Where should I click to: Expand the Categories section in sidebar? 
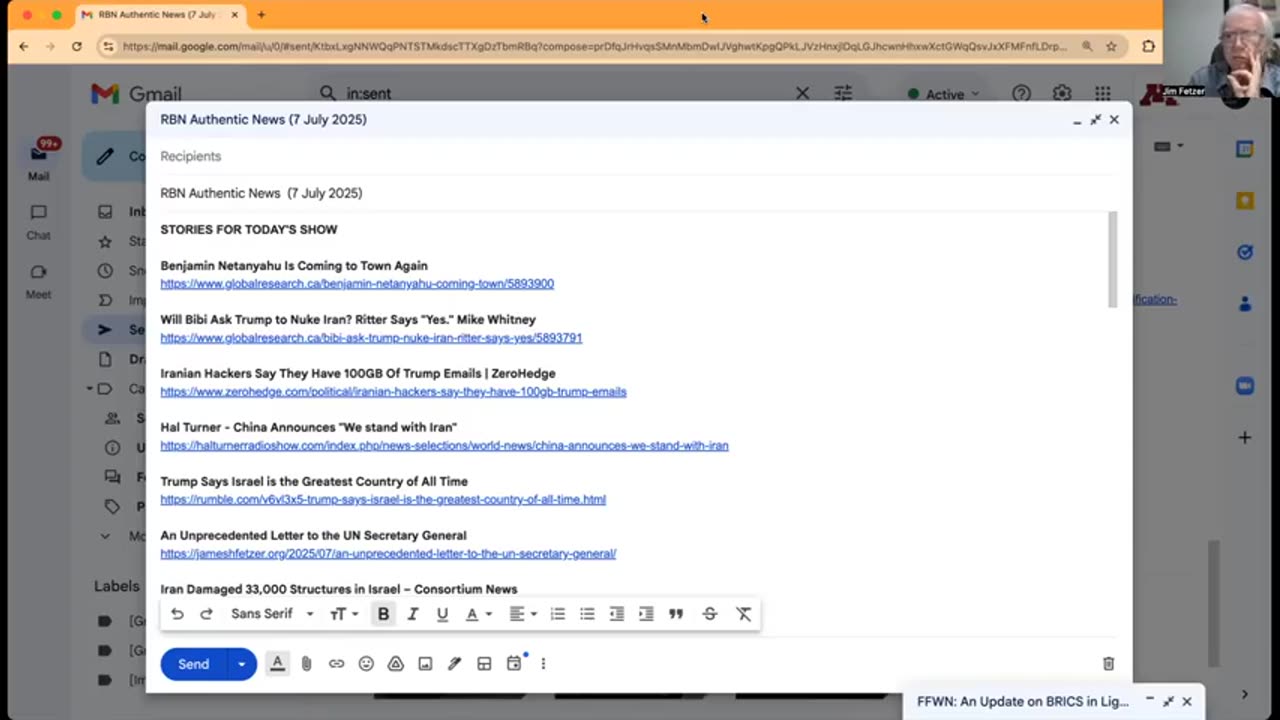click(x=90, y=388)
